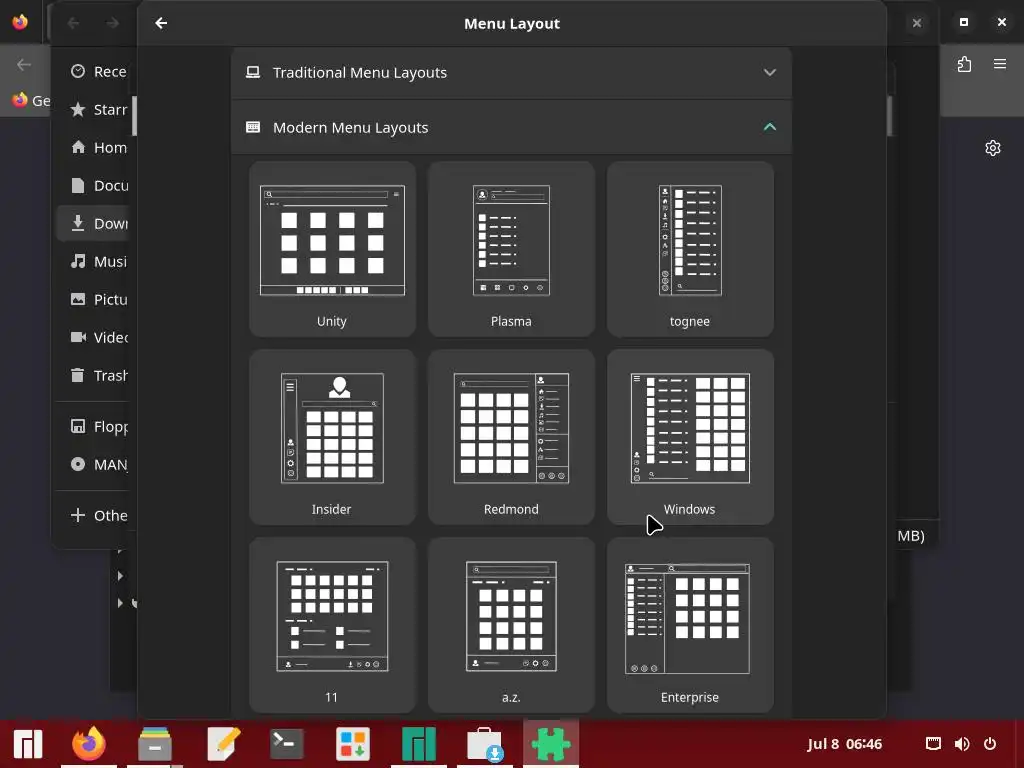The width and height of the screenshot is (1024, 768).
Task: Open the volume control in system tray
Action: coord(962,744)
